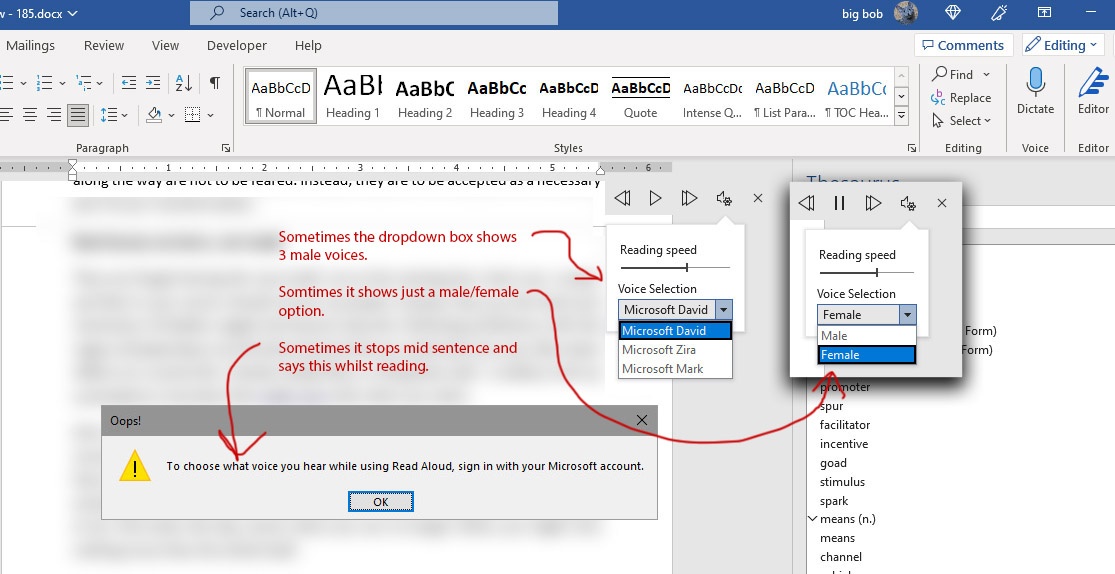This screenshot has height=574, width=1115.
Task: Decrease the paragraph indent
Action: [x=129, y=83]
